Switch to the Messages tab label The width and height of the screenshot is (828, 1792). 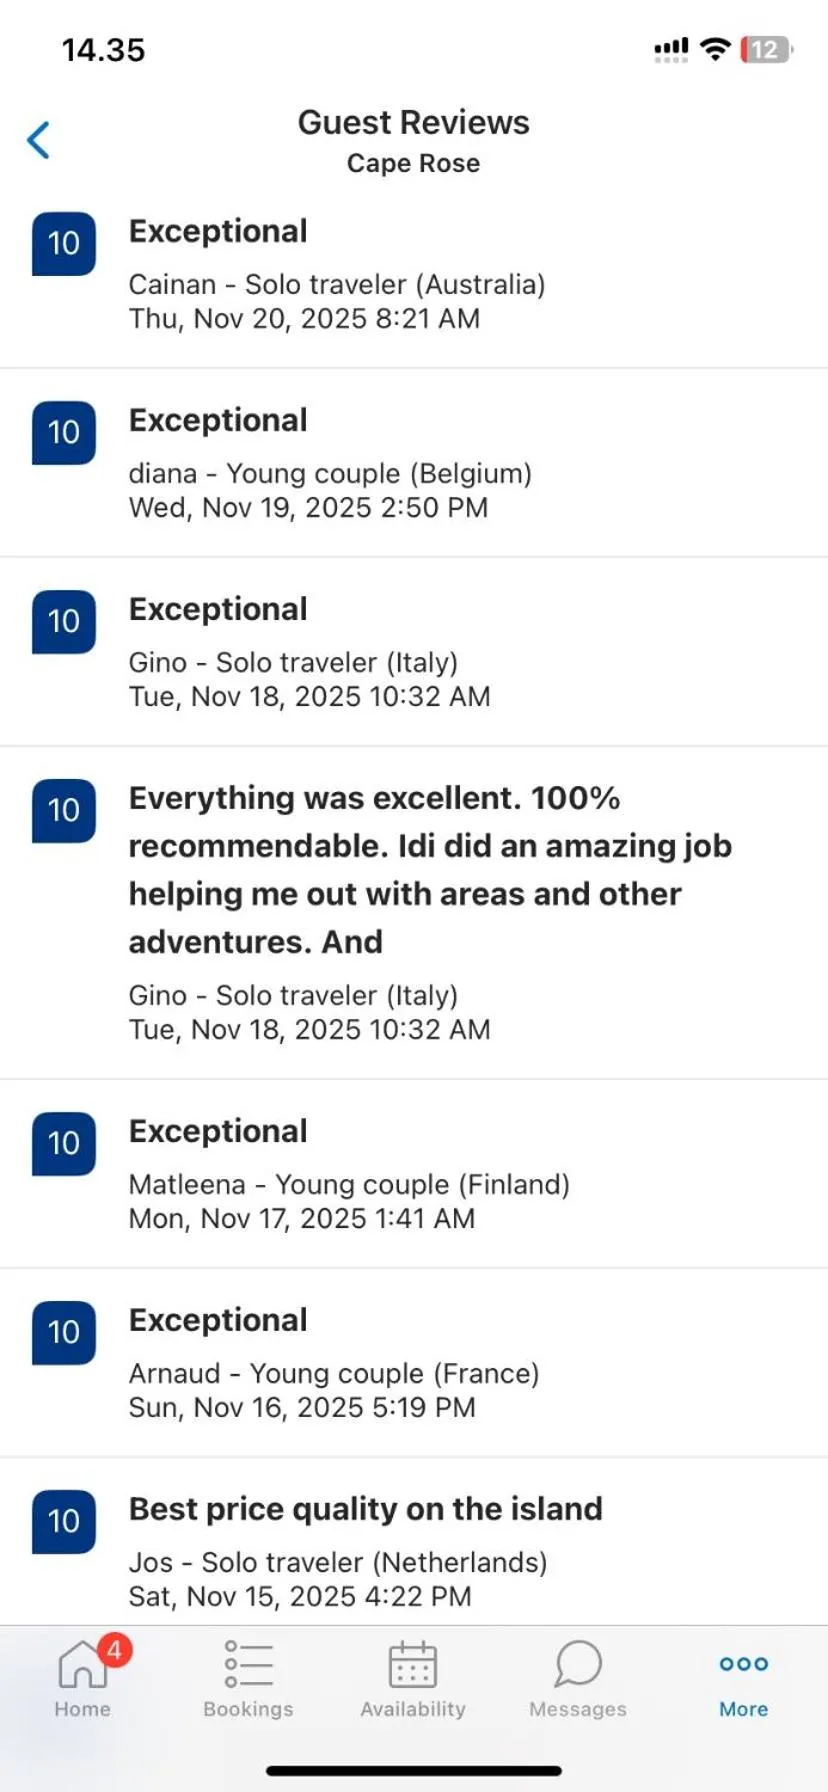578,1709
